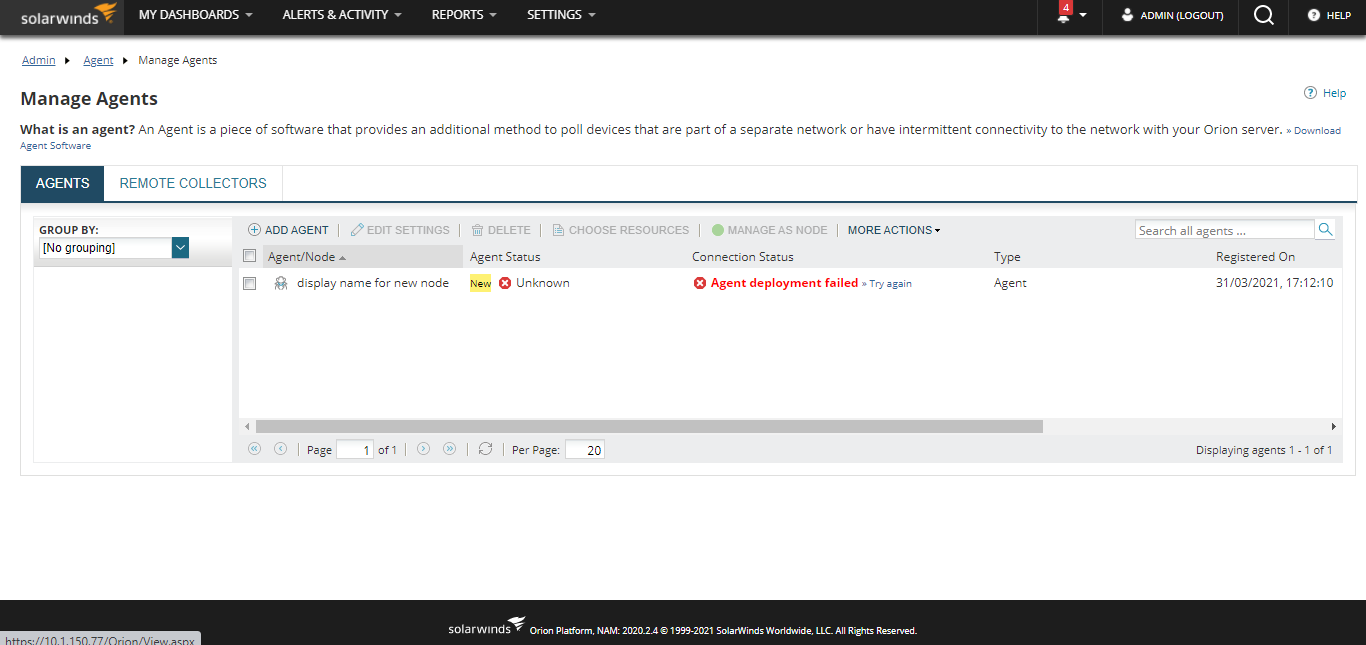Expand the notifications dropdown arrow
The width and height of the screenshot is (1366, 645).
point(1083,16)
